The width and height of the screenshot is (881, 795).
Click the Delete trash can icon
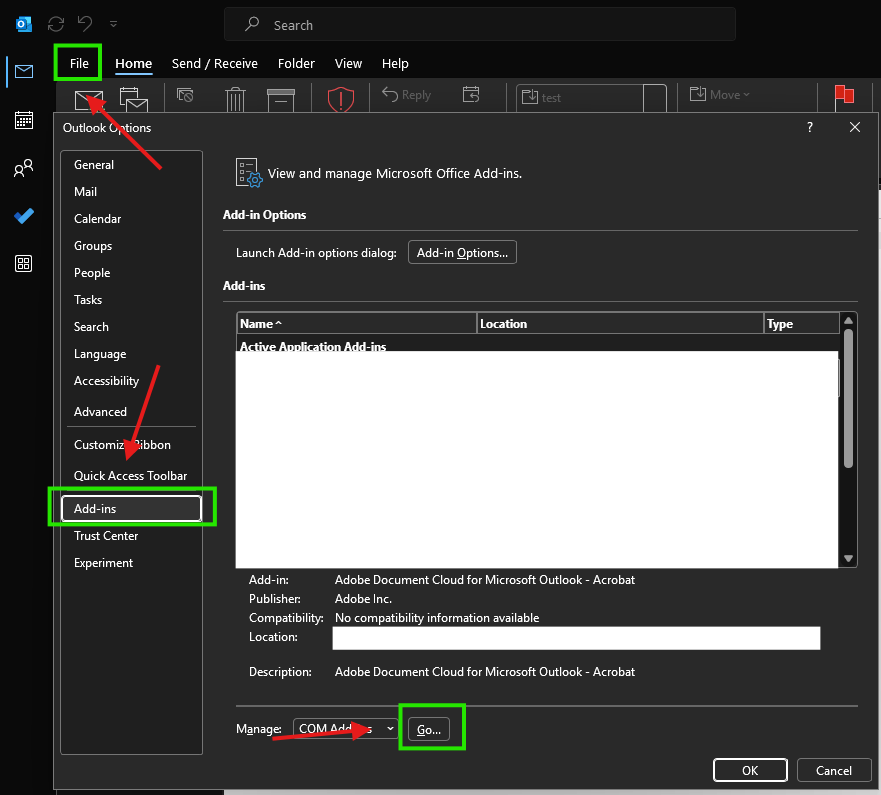(x=235, y=99)
